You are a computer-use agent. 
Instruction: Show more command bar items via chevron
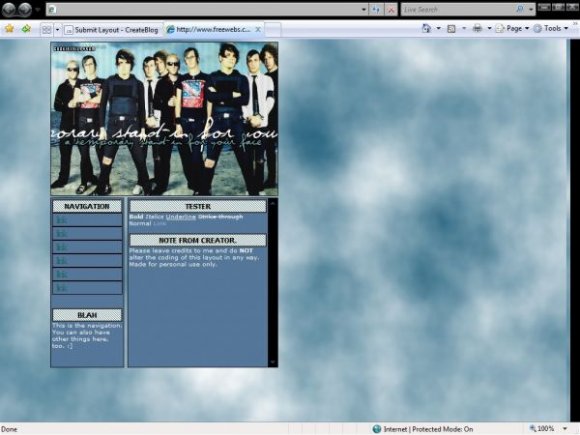point(576,23)
